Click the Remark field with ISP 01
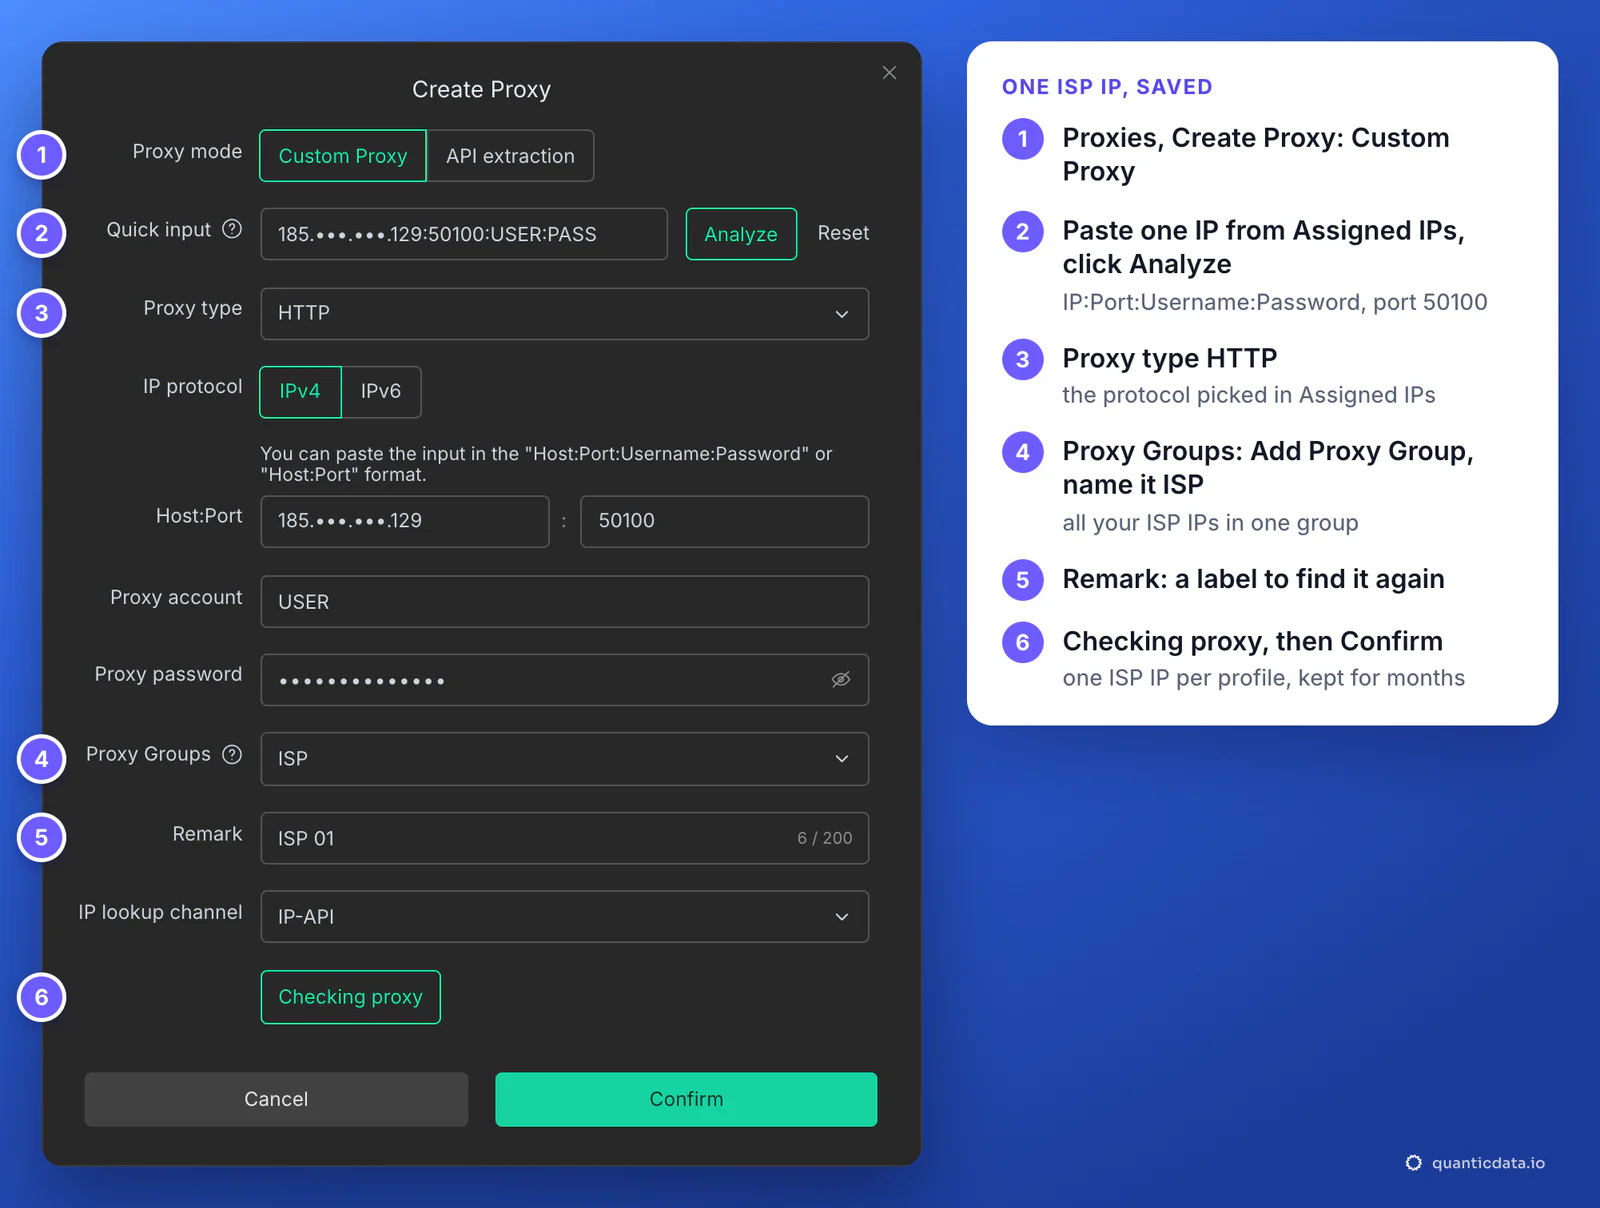The width and height of the screenshot is (1600, 1208). click(x=565, y=838)
